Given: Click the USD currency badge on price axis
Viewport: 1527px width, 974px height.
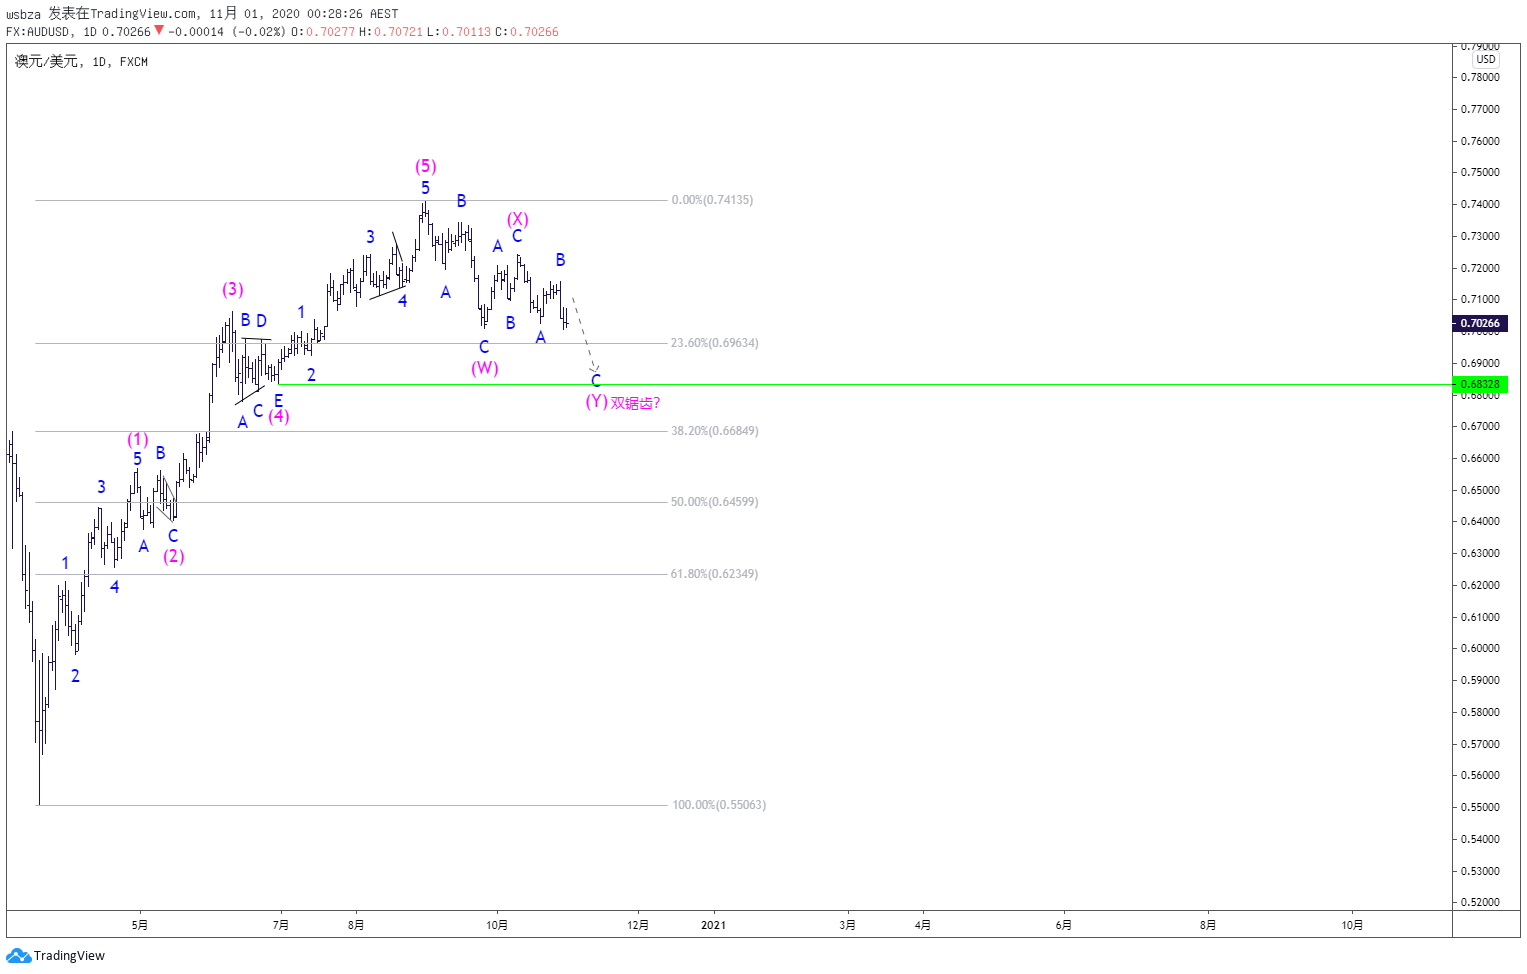Looking at the screenshot, I should pos(1486,59).
